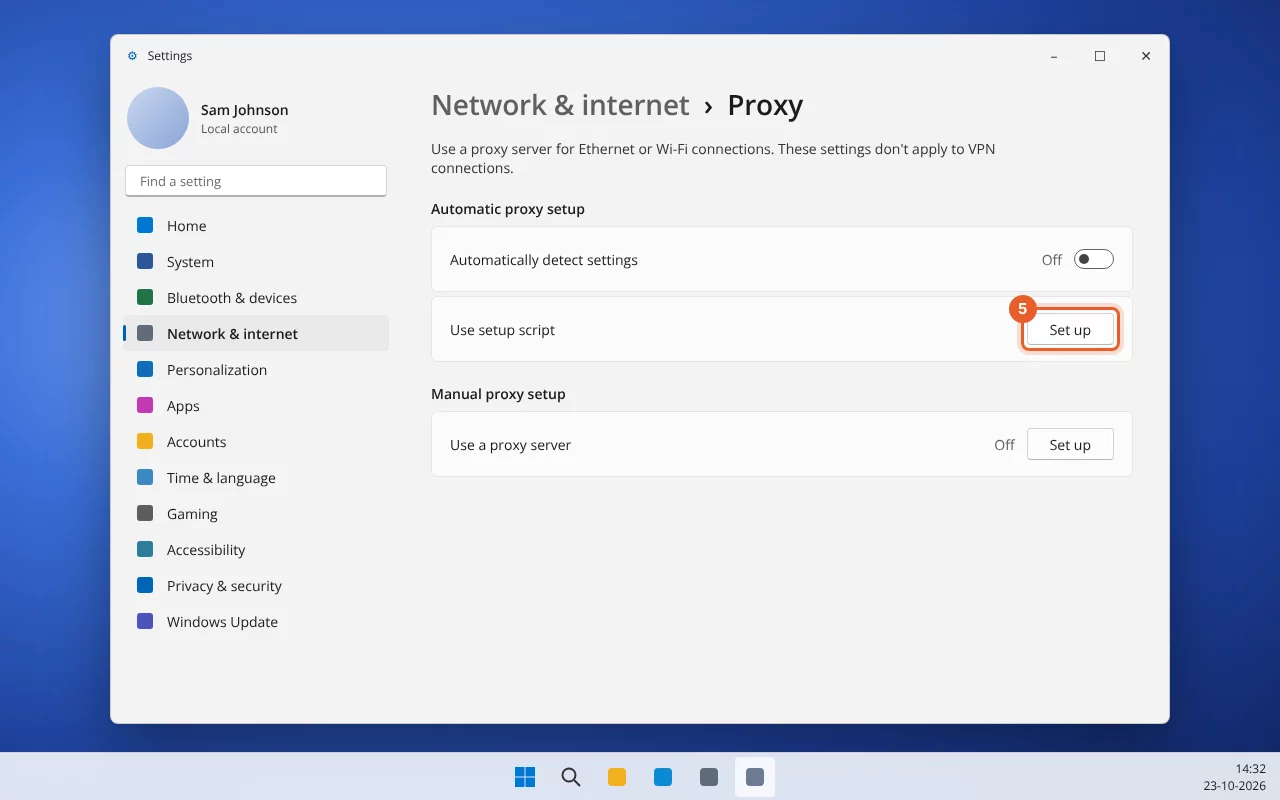Click the "Automatic proxy setup" heading
The height and width of the screenshot is (800, 1280).
point(508,209)
